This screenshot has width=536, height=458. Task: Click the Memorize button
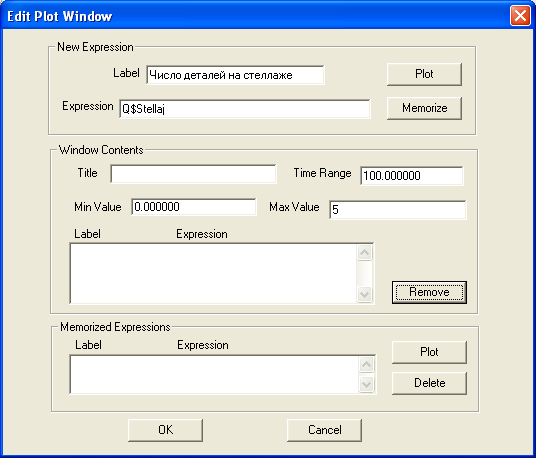pyautogui.click(x=424, y=108)
